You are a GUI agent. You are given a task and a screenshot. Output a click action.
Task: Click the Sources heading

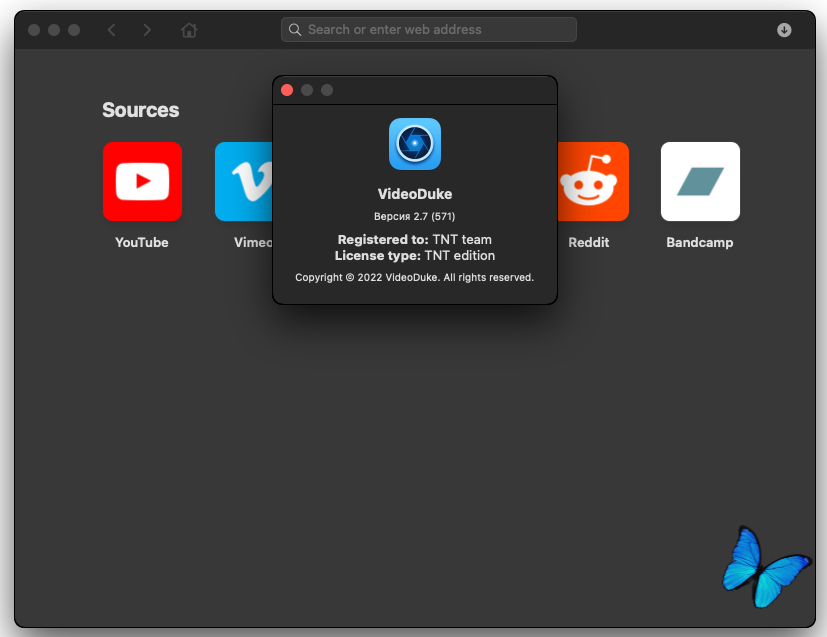coord(140,110)
